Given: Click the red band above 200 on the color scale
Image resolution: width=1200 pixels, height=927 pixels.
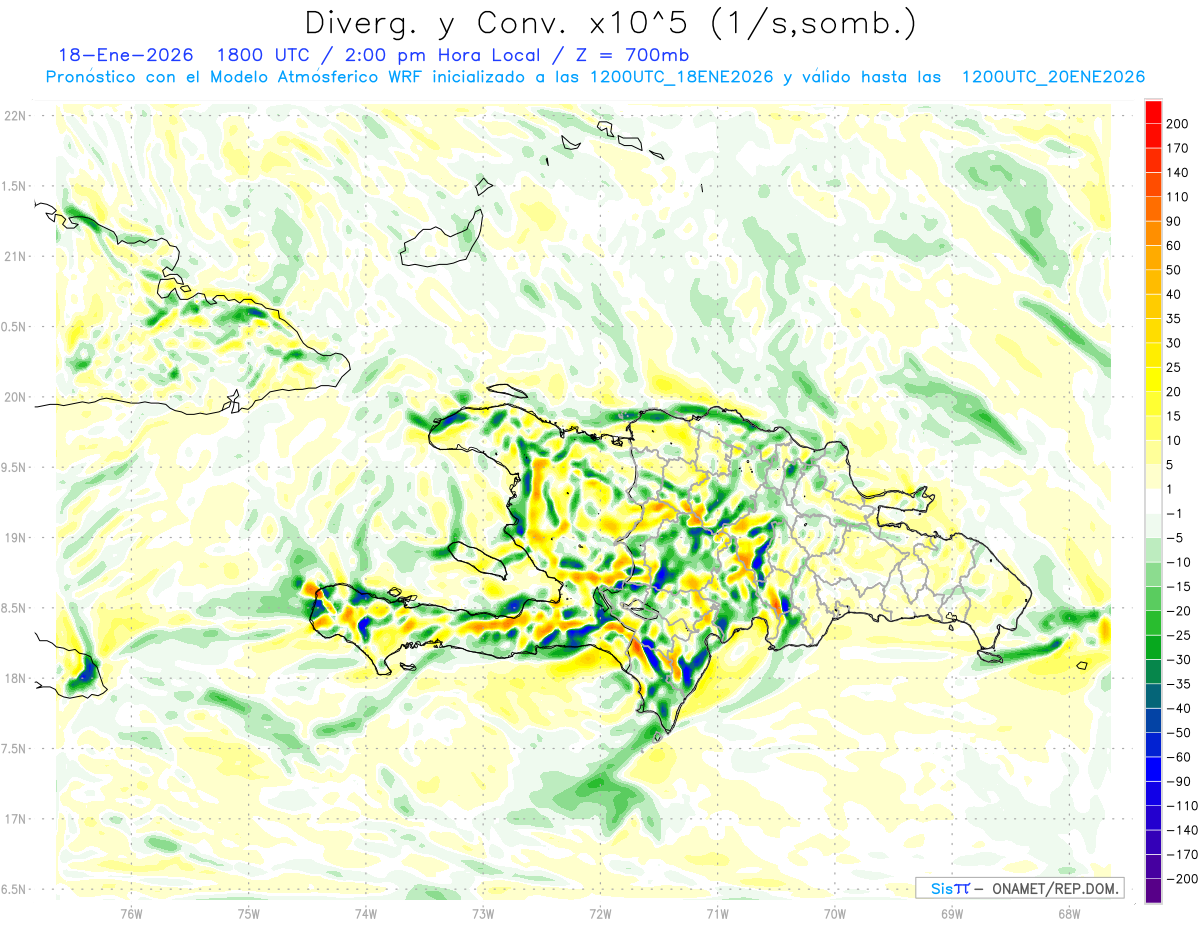Looking at the screenshot, I should (x=1153, y=111).
